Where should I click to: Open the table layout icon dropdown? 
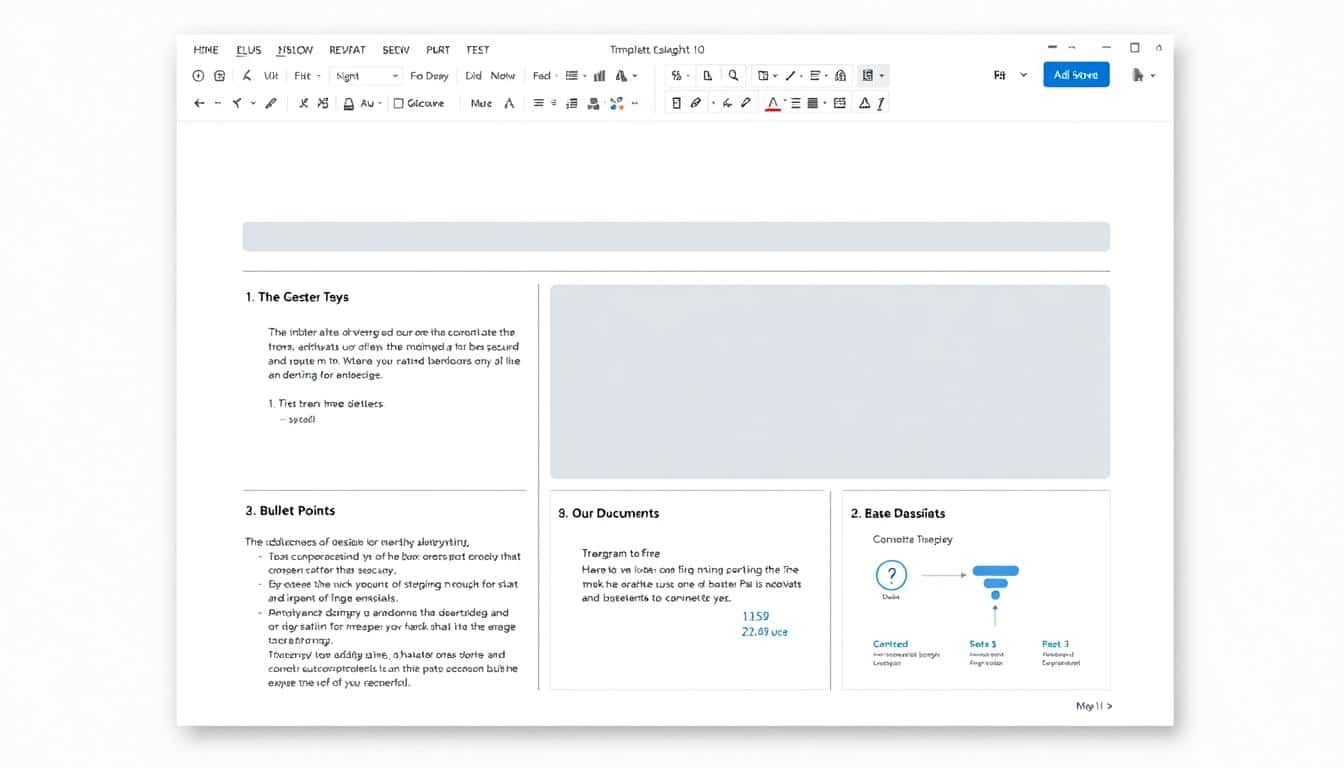click(767, 76)
